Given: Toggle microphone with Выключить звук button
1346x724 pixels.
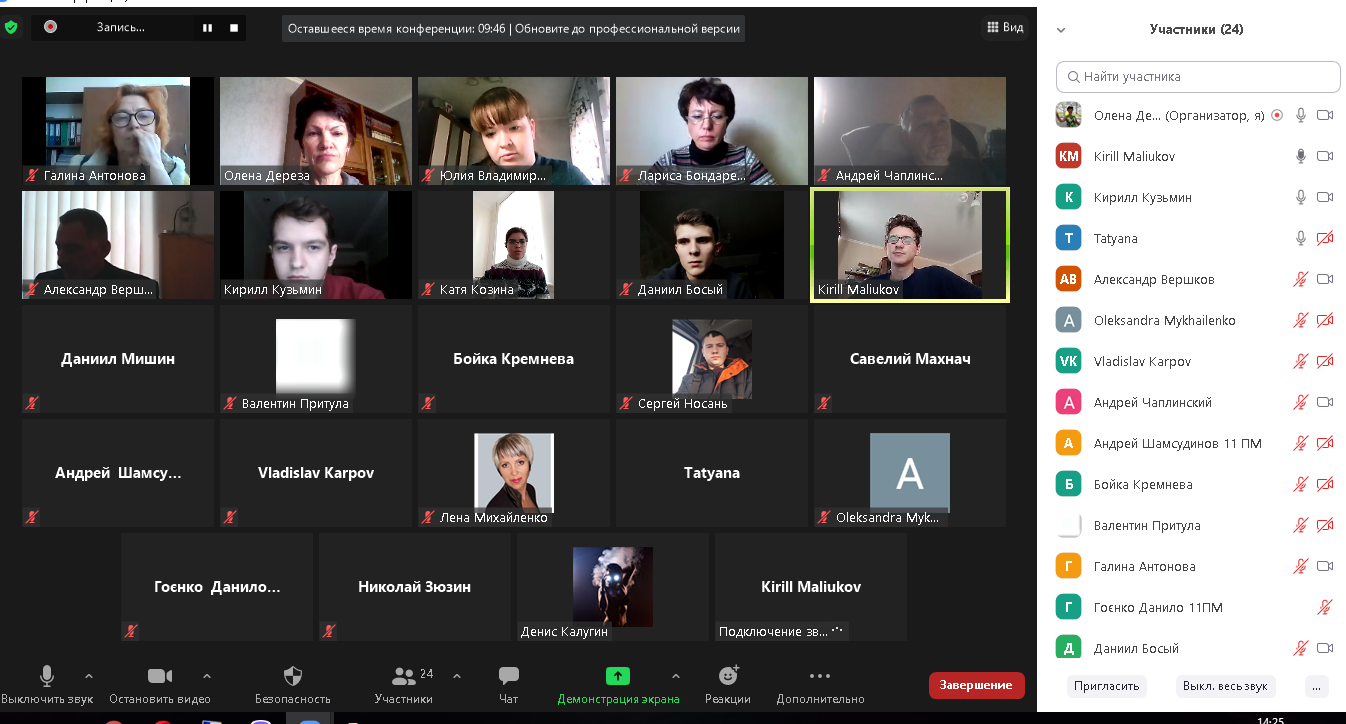Looking at the screenshot, I should 47,685.
